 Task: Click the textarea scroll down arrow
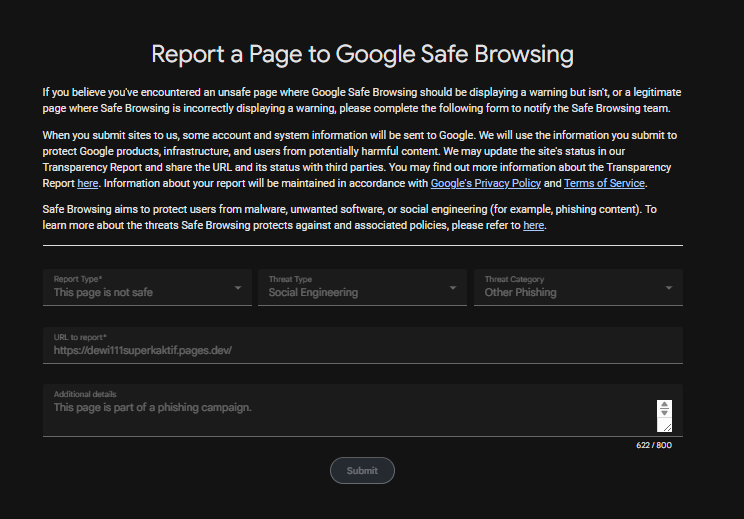click(x=664, y=412)
